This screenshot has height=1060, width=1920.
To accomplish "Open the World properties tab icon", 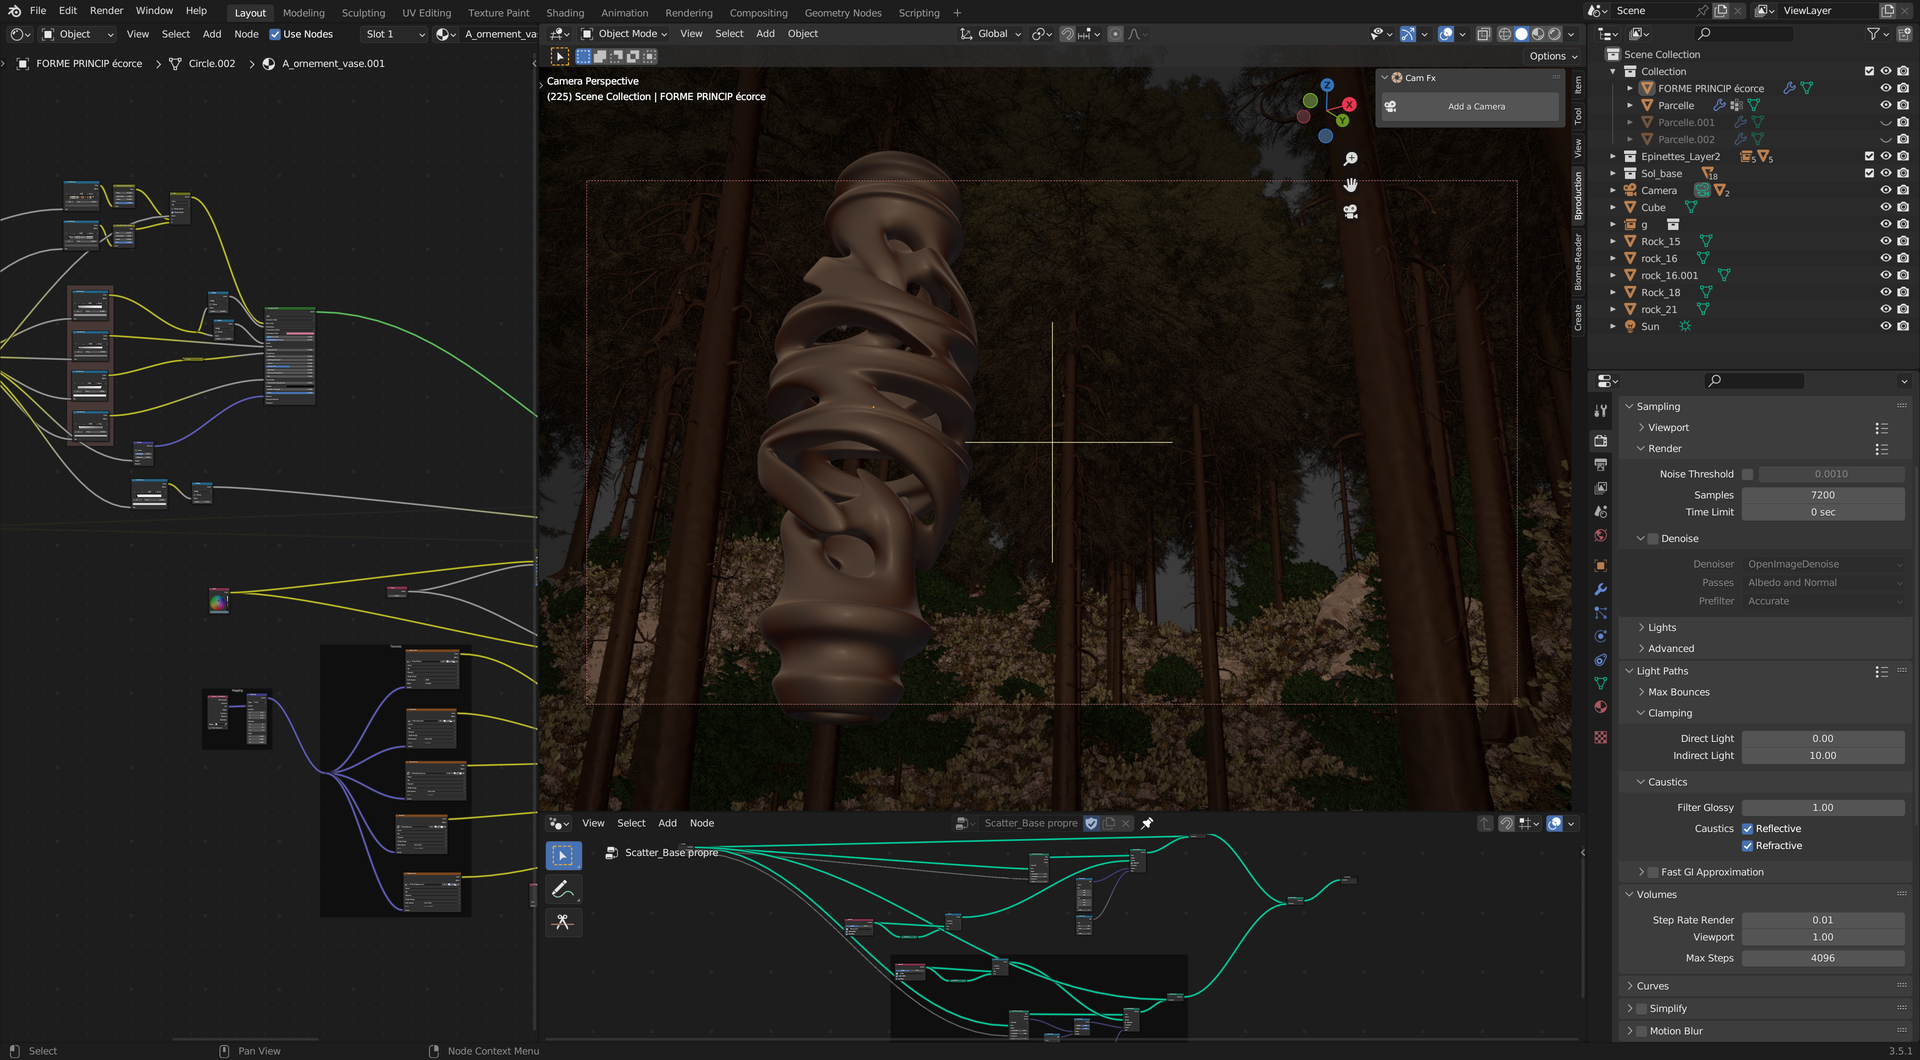I will point(1600,536).
